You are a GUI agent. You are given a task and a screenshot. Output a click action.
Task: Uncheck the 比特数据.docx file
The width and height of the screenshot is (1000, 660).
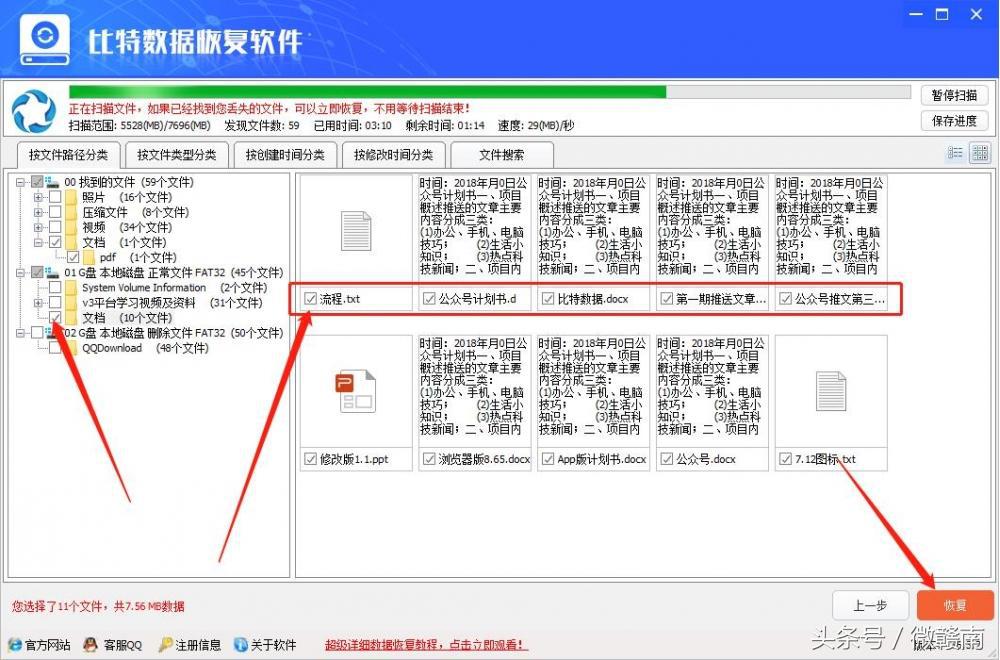[548, 297]
